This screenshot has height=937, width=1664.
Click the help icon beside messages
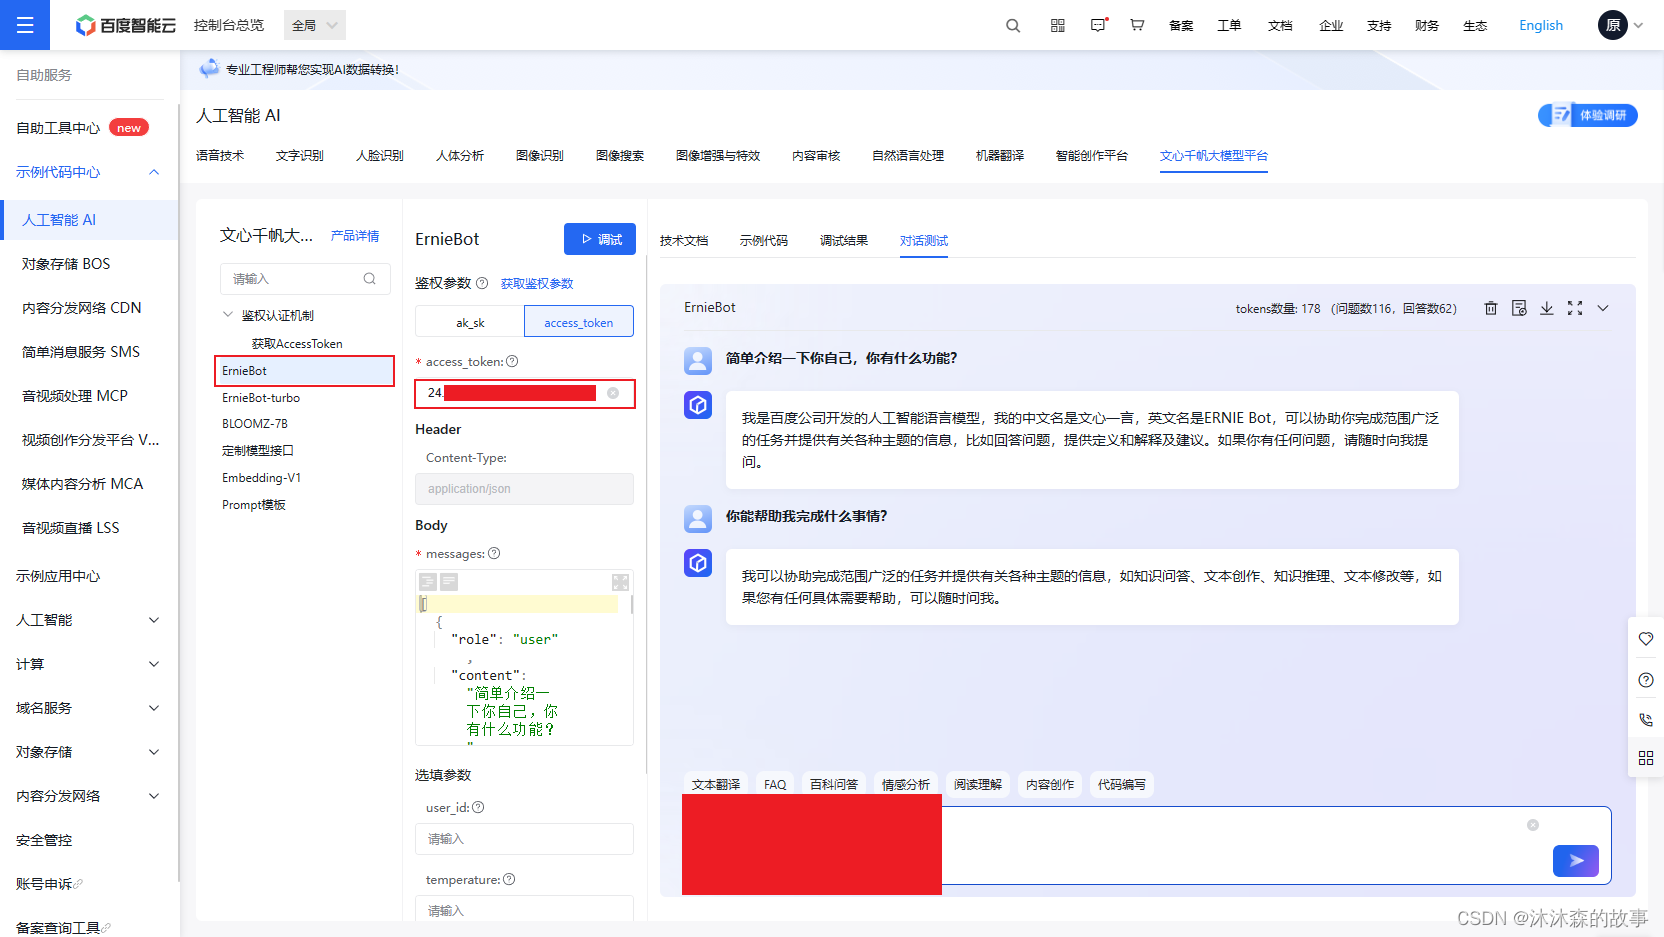tap(494, 553)
